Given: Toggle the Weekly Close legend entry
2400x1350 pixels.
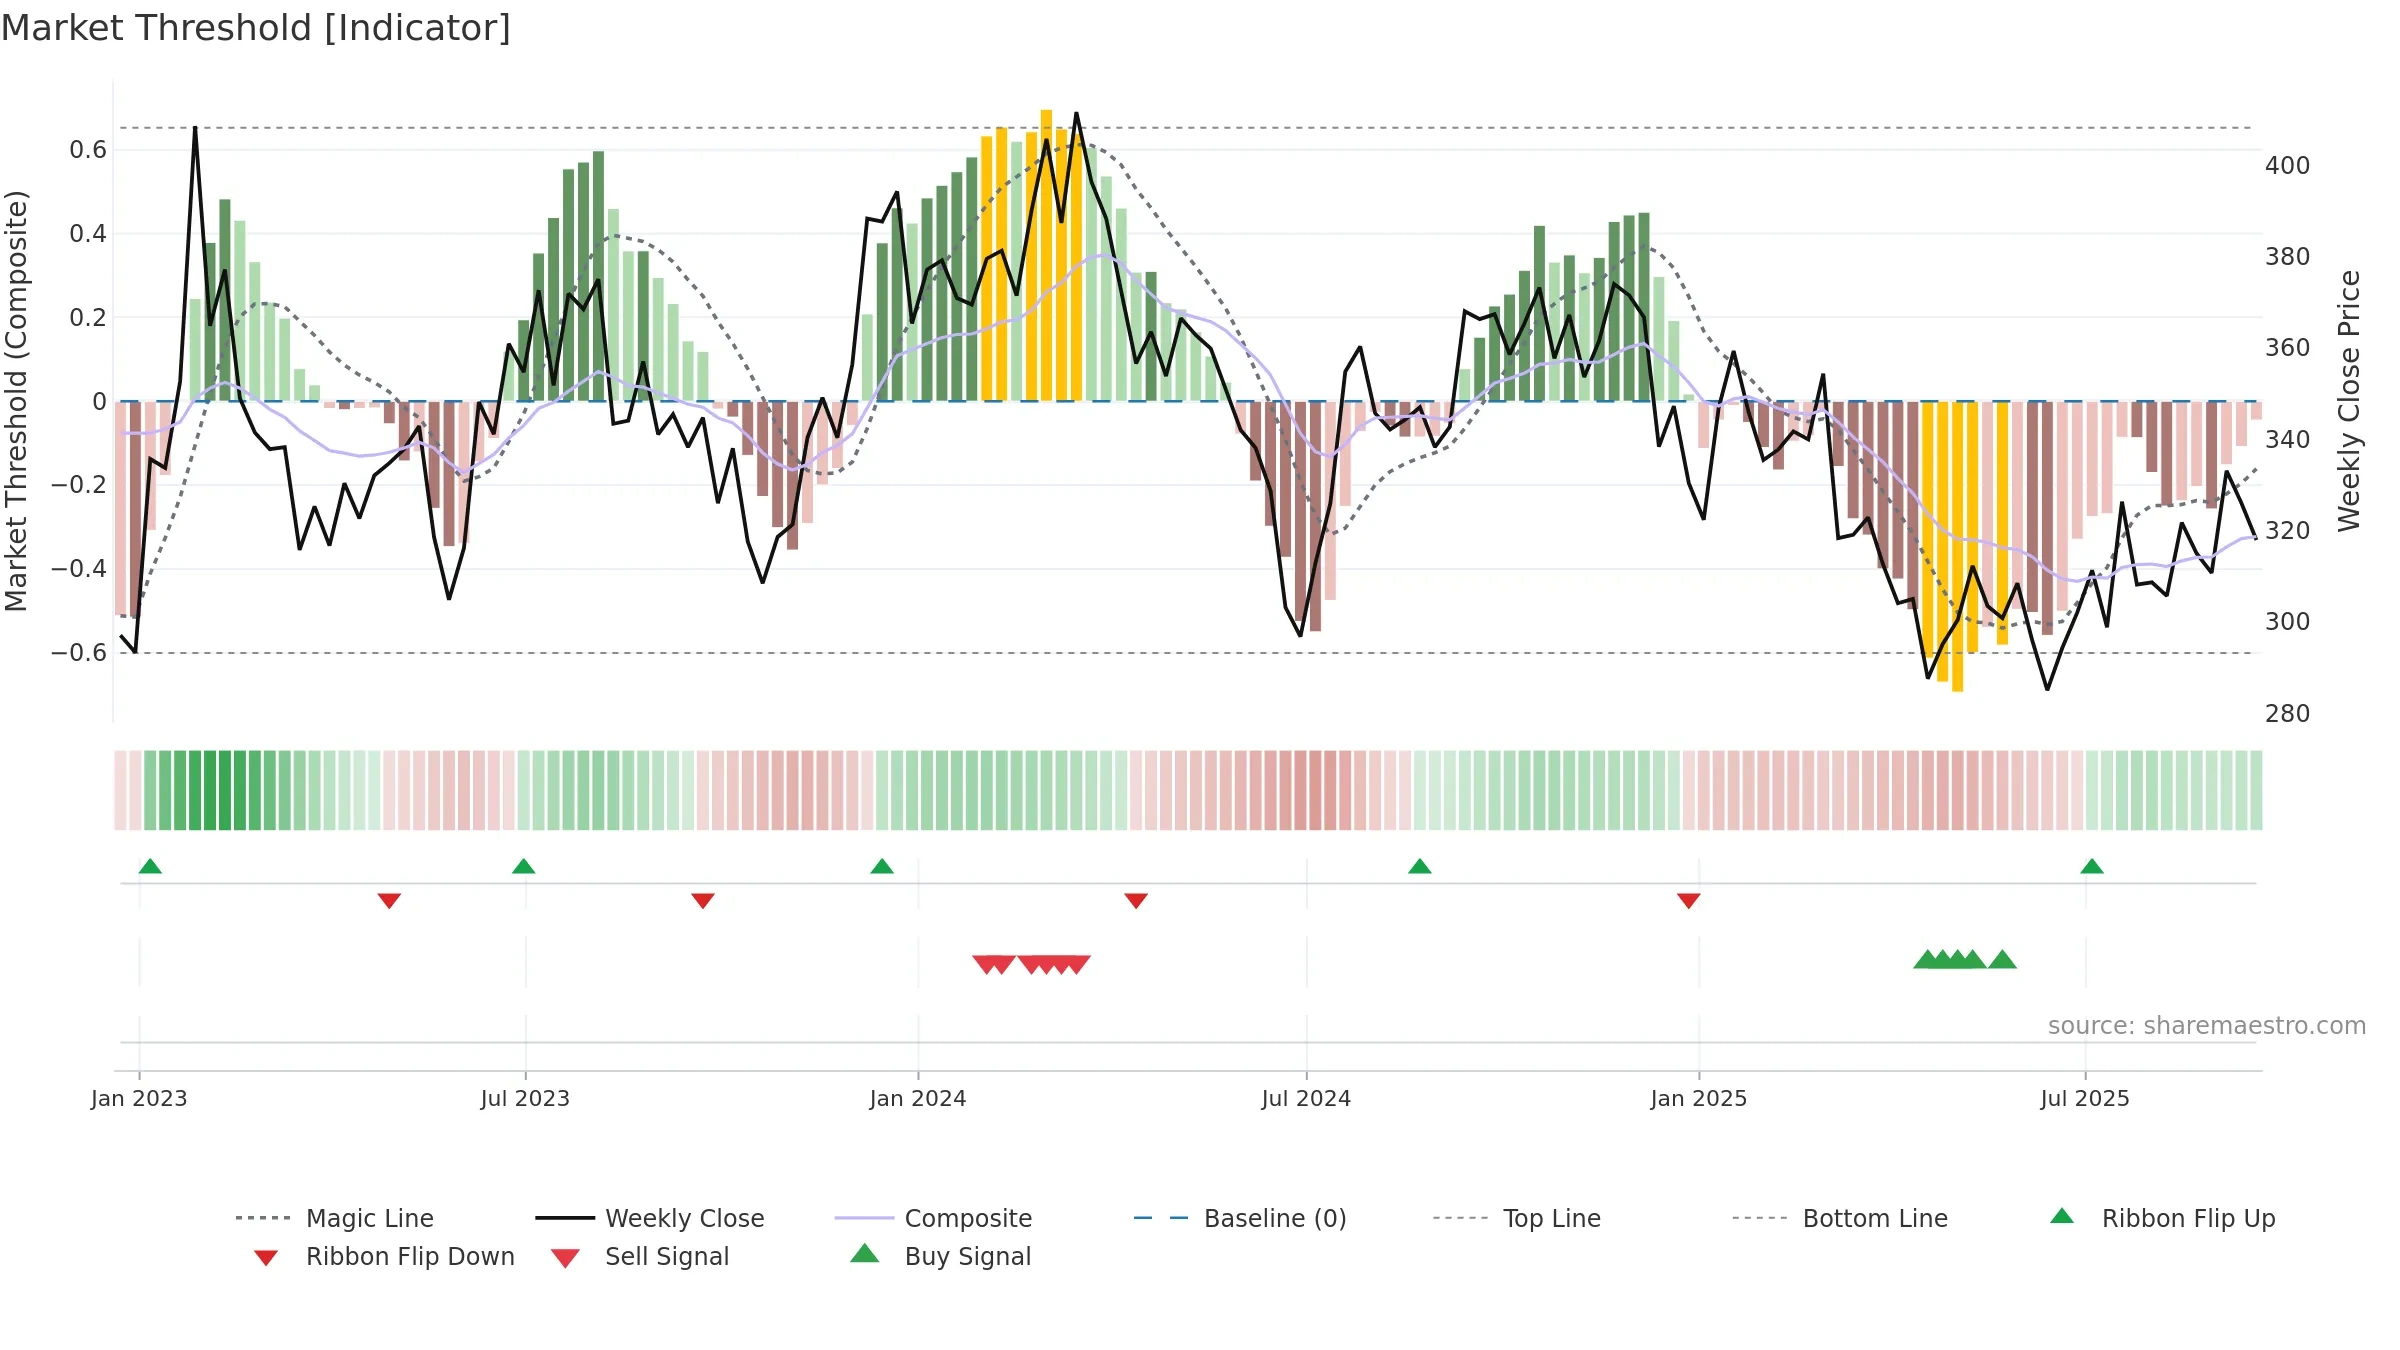Looking at the screenshot, I should click(650, 1218).
